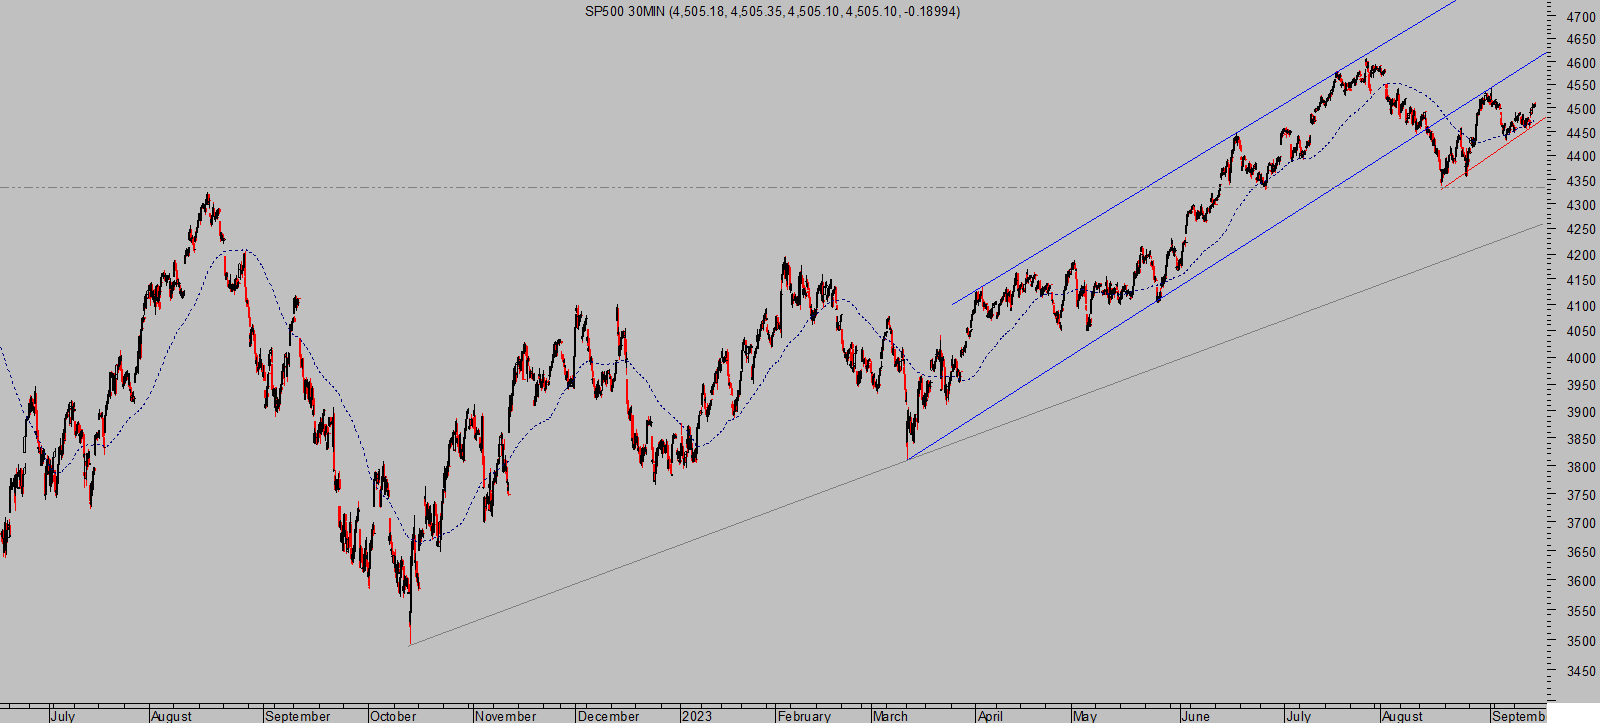
Task: Click the June time axis label
Action: [1195, 716]
